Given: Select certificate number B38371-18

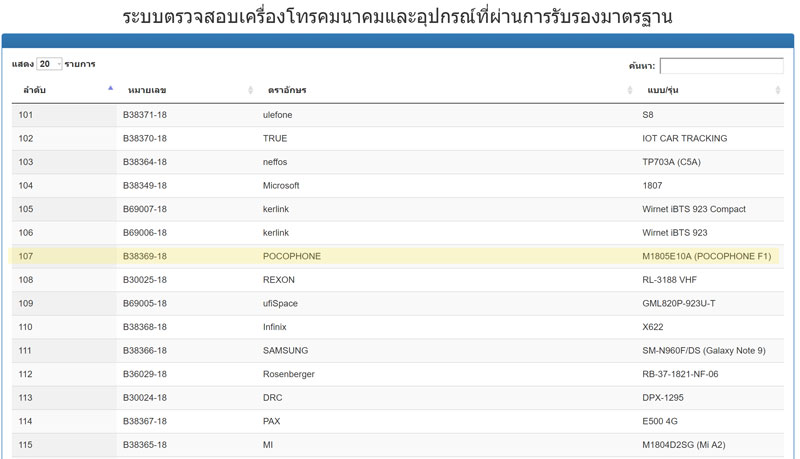Looking at the screenshot, I should (x=145, y=115).
